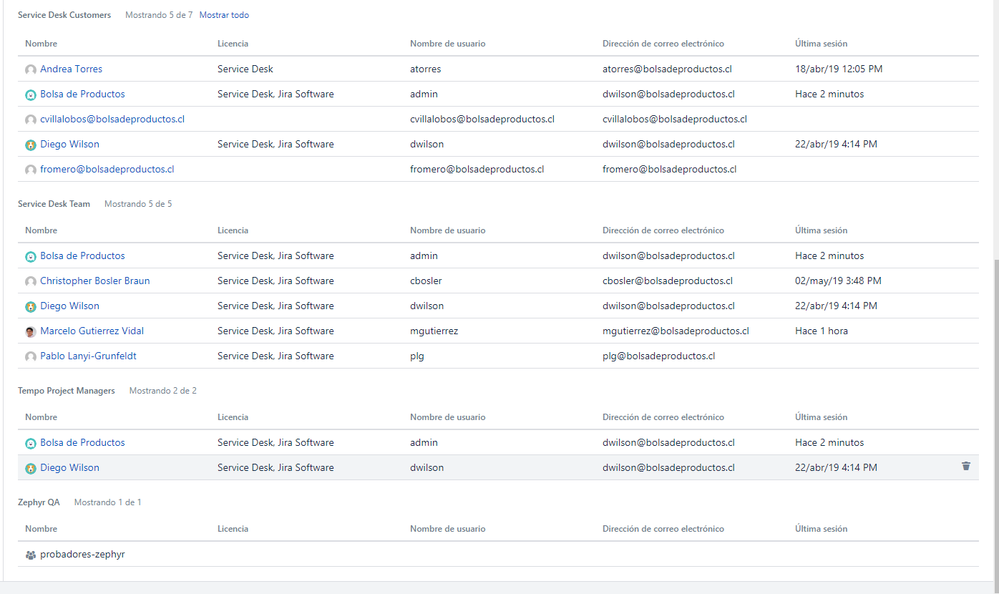Click Nombre header in Service Desk Customers table
The width and height of the screenshot is (999, 594).
tap(41, 43)
